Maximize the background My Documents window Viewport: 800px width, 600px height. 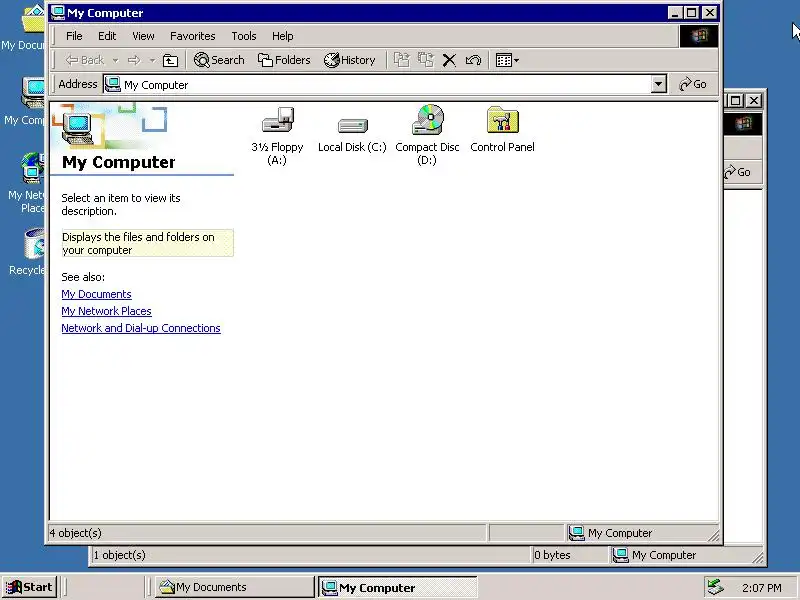[735, 101]
